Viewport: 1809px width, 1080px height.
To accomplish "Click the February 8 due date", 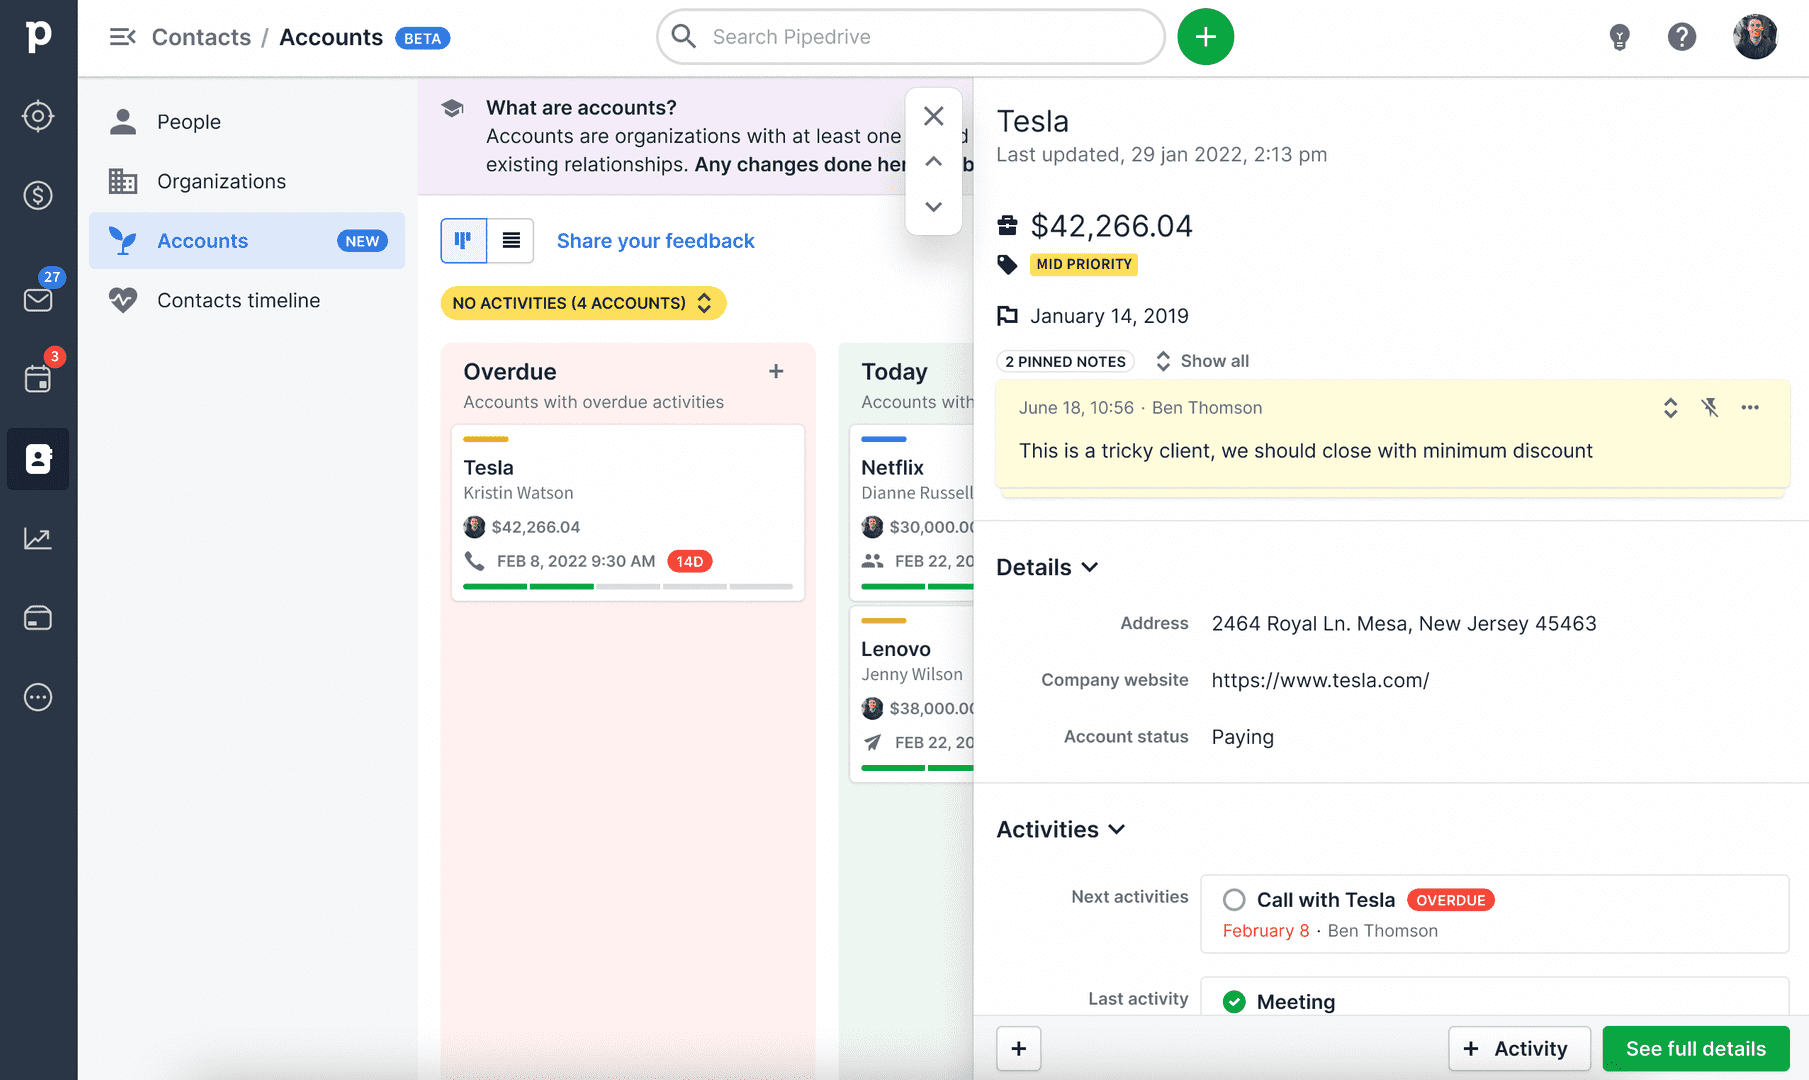I will (x=1265, y=931).
